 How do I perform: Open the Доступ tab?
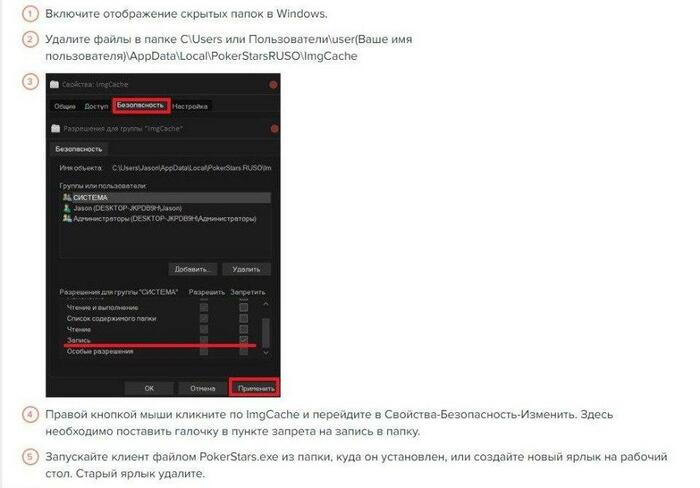tap(96, 106)
